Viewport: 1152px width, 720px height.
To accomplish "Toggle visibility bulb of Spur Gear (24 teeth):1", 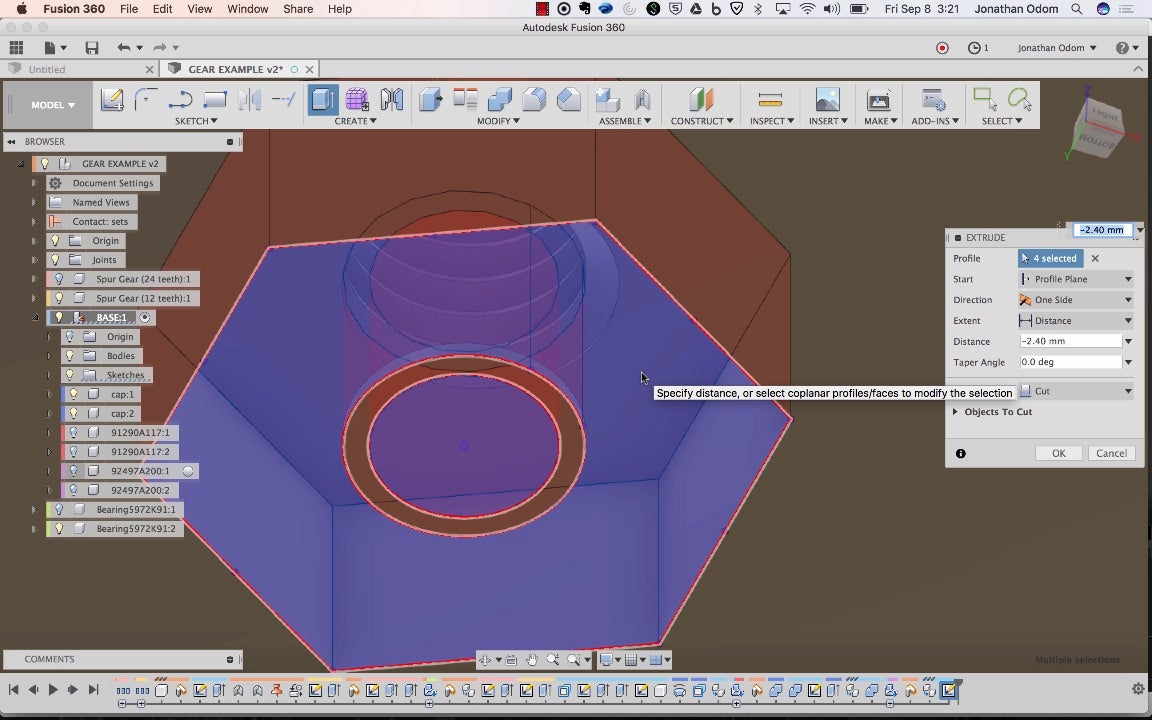I will (x=59, y=279).
